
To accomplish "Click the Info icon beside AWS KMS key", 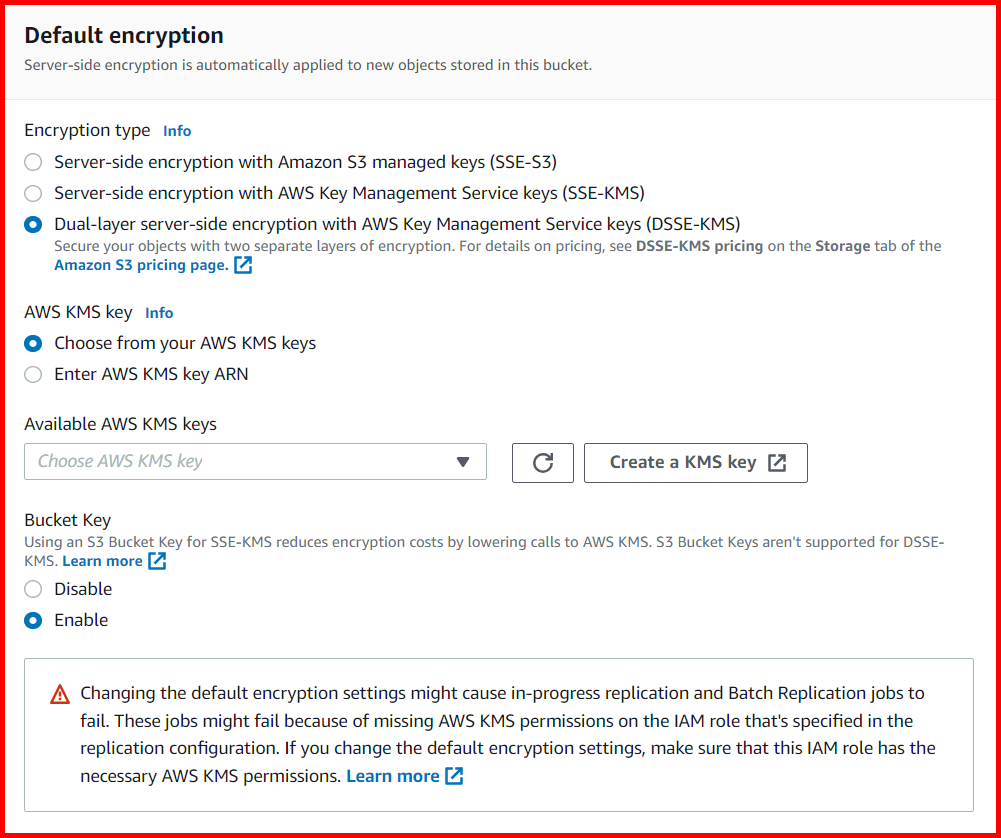I will point(159,312).
